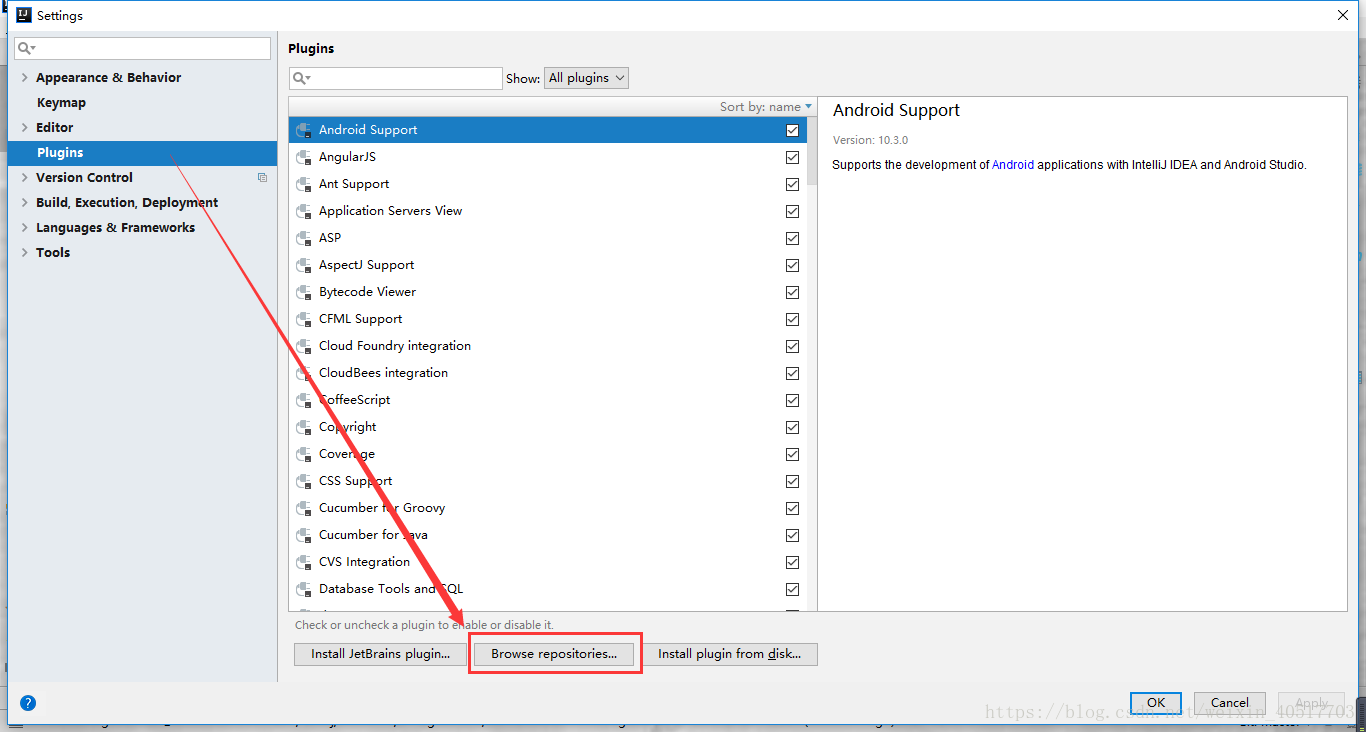Click the Ant Support plugin icon
Viewport: 1366px width, 732px height.
[x=304, y=184]
